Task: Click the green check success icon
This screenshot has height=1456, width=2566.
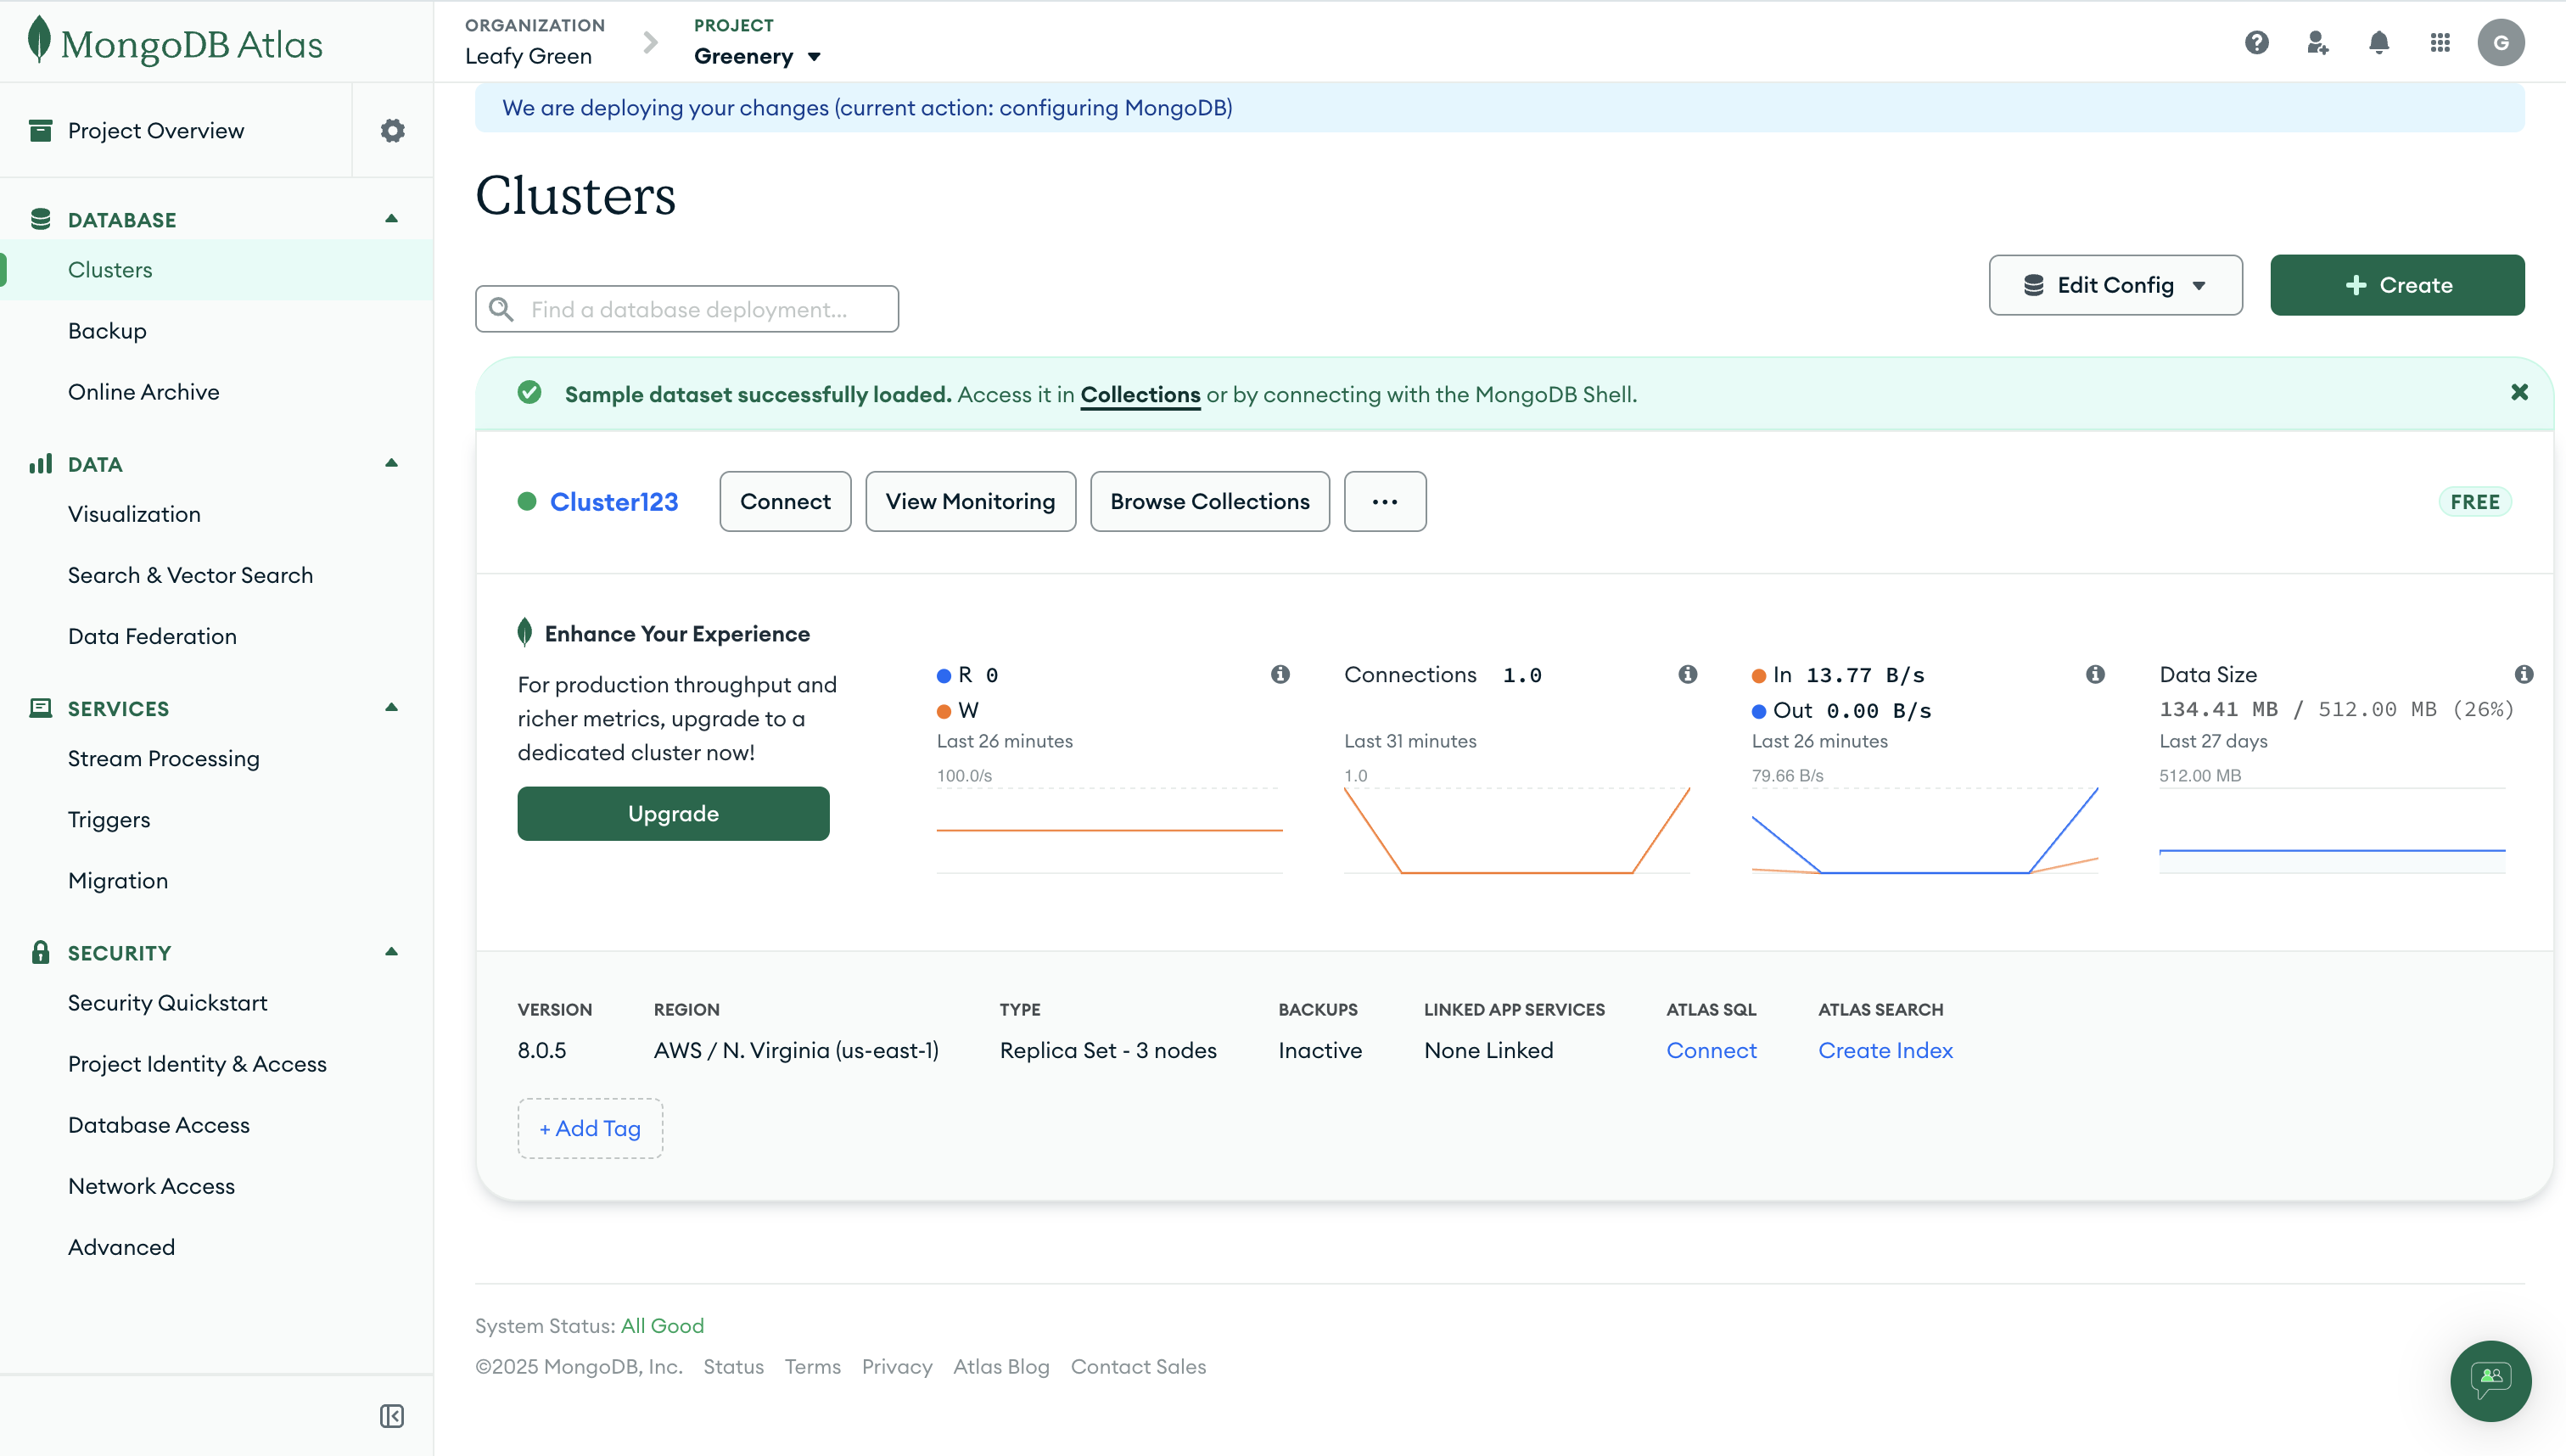Action: point(530,393)
